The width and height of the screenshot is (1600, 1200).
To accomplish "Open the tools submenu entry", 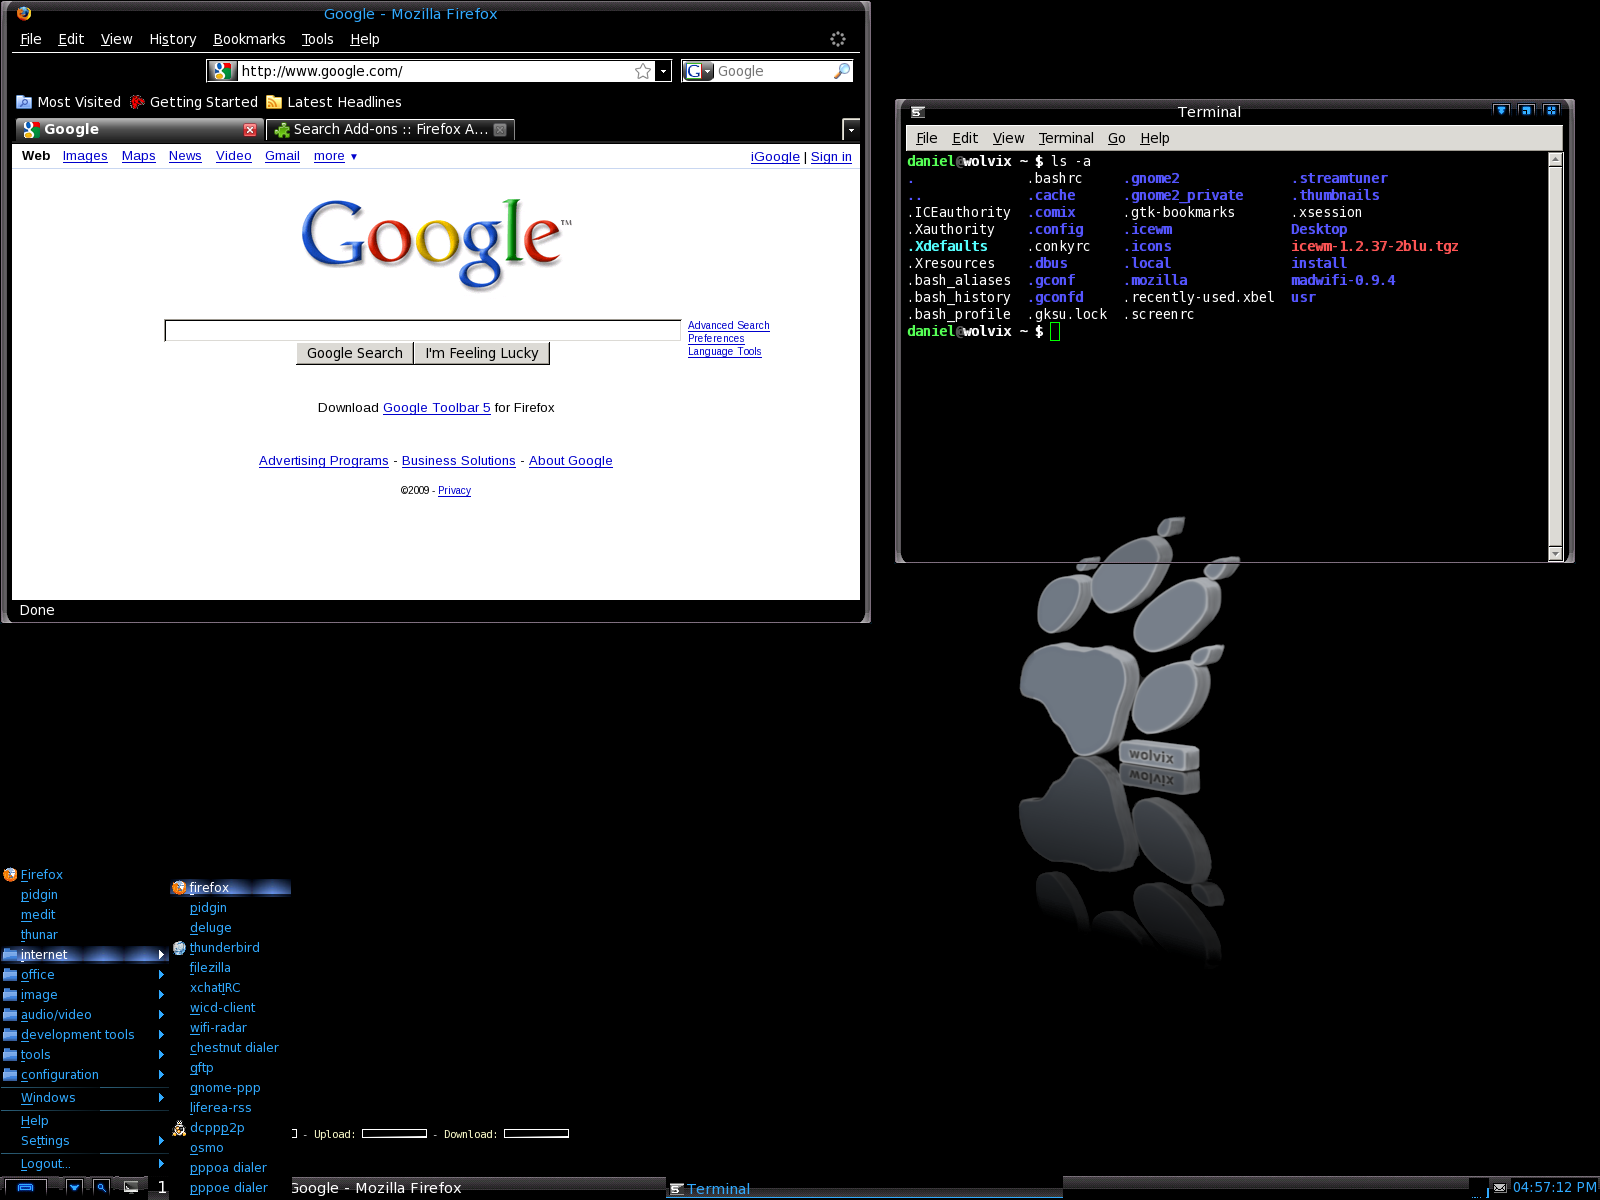I will 84,1054.
